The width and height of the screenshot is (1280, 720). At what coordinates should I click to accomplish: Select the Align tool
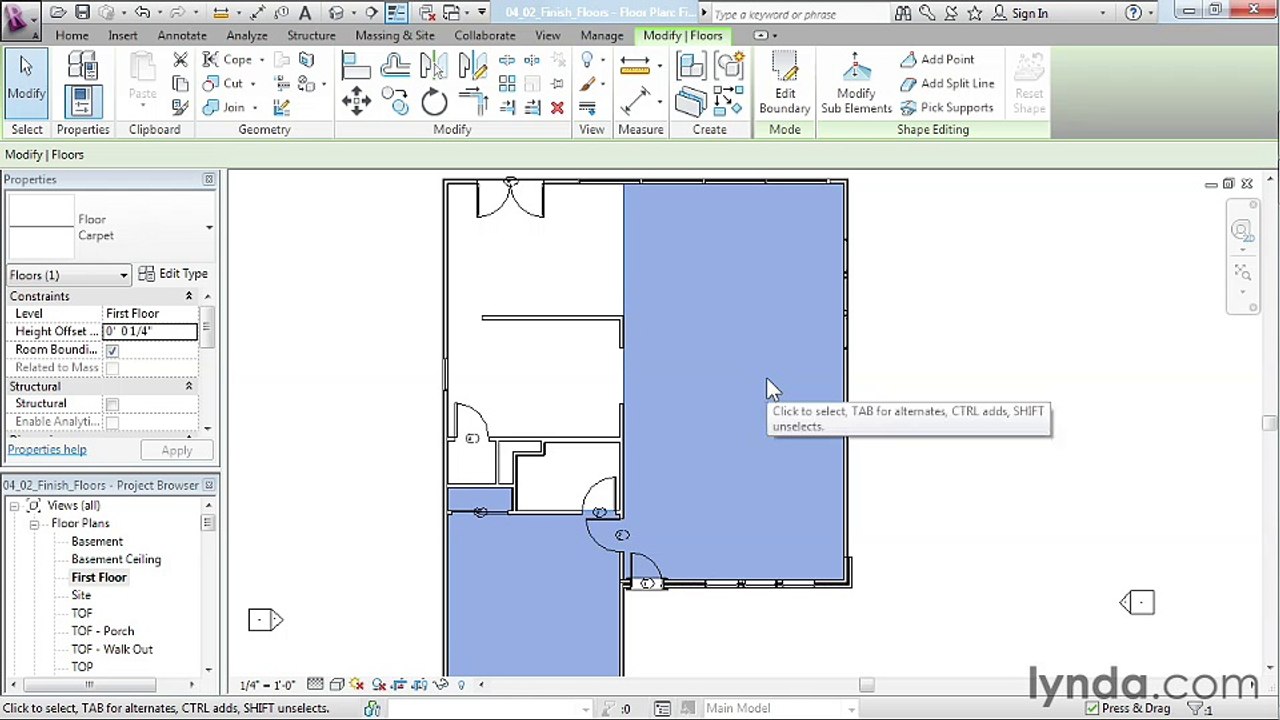[356, 67]
